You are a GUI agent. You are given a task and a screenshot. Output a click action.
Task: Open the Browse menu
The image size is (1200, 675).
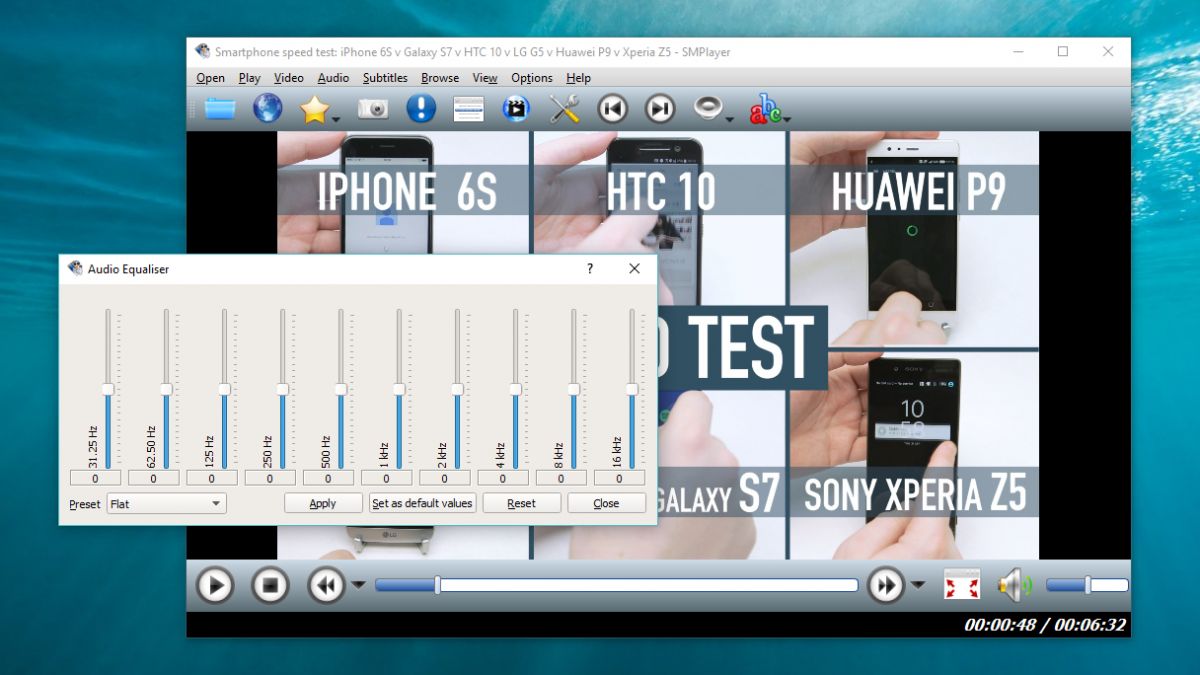pyautogui.click(x=440, y=78)
